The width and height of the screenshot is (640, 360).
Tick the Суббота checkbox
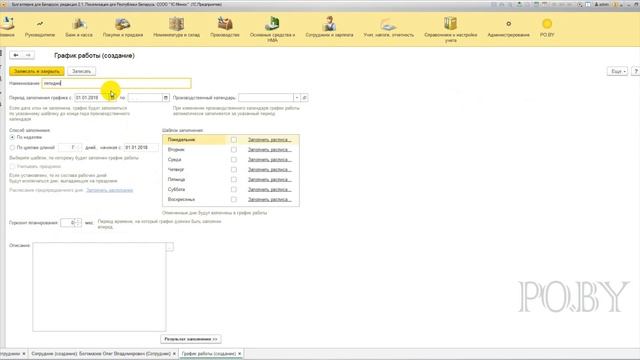tap(233, 189)
